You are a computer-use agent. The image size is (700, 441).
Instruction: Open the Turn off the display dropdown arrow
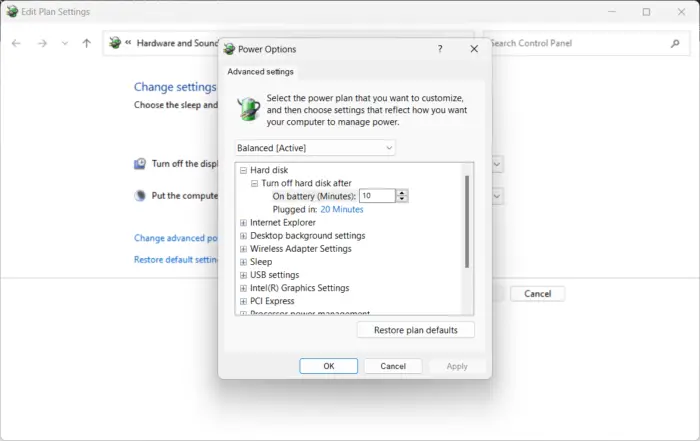497,164
